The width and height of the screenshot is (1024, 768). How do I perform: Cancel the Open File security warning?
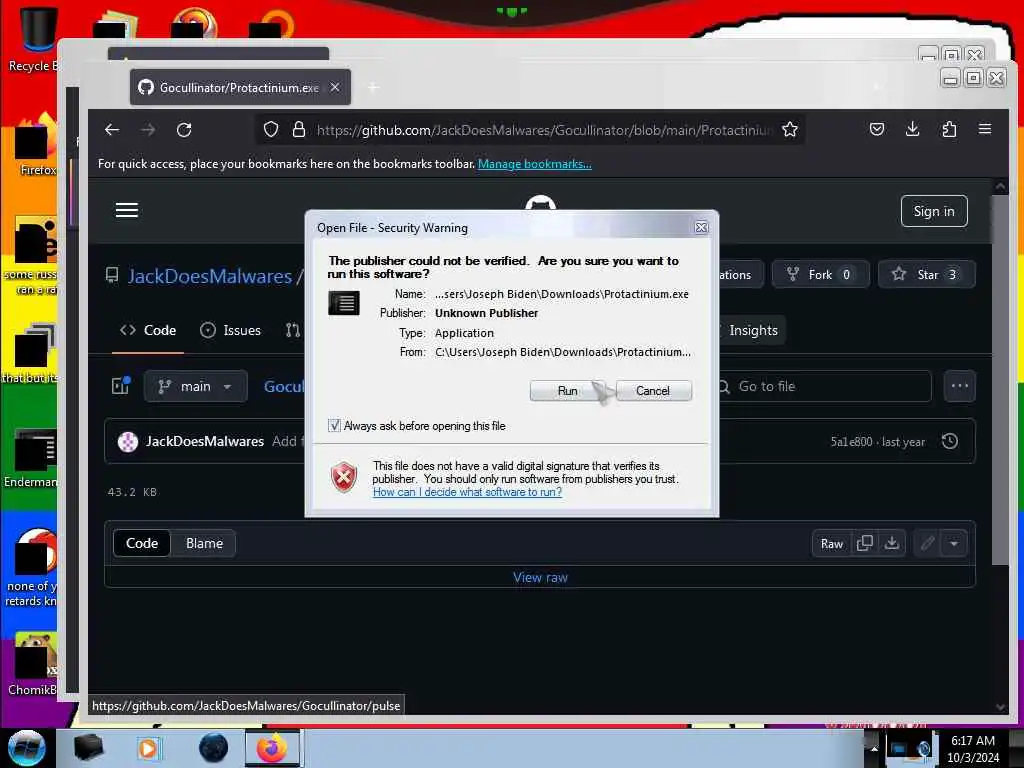click(653, 391)
